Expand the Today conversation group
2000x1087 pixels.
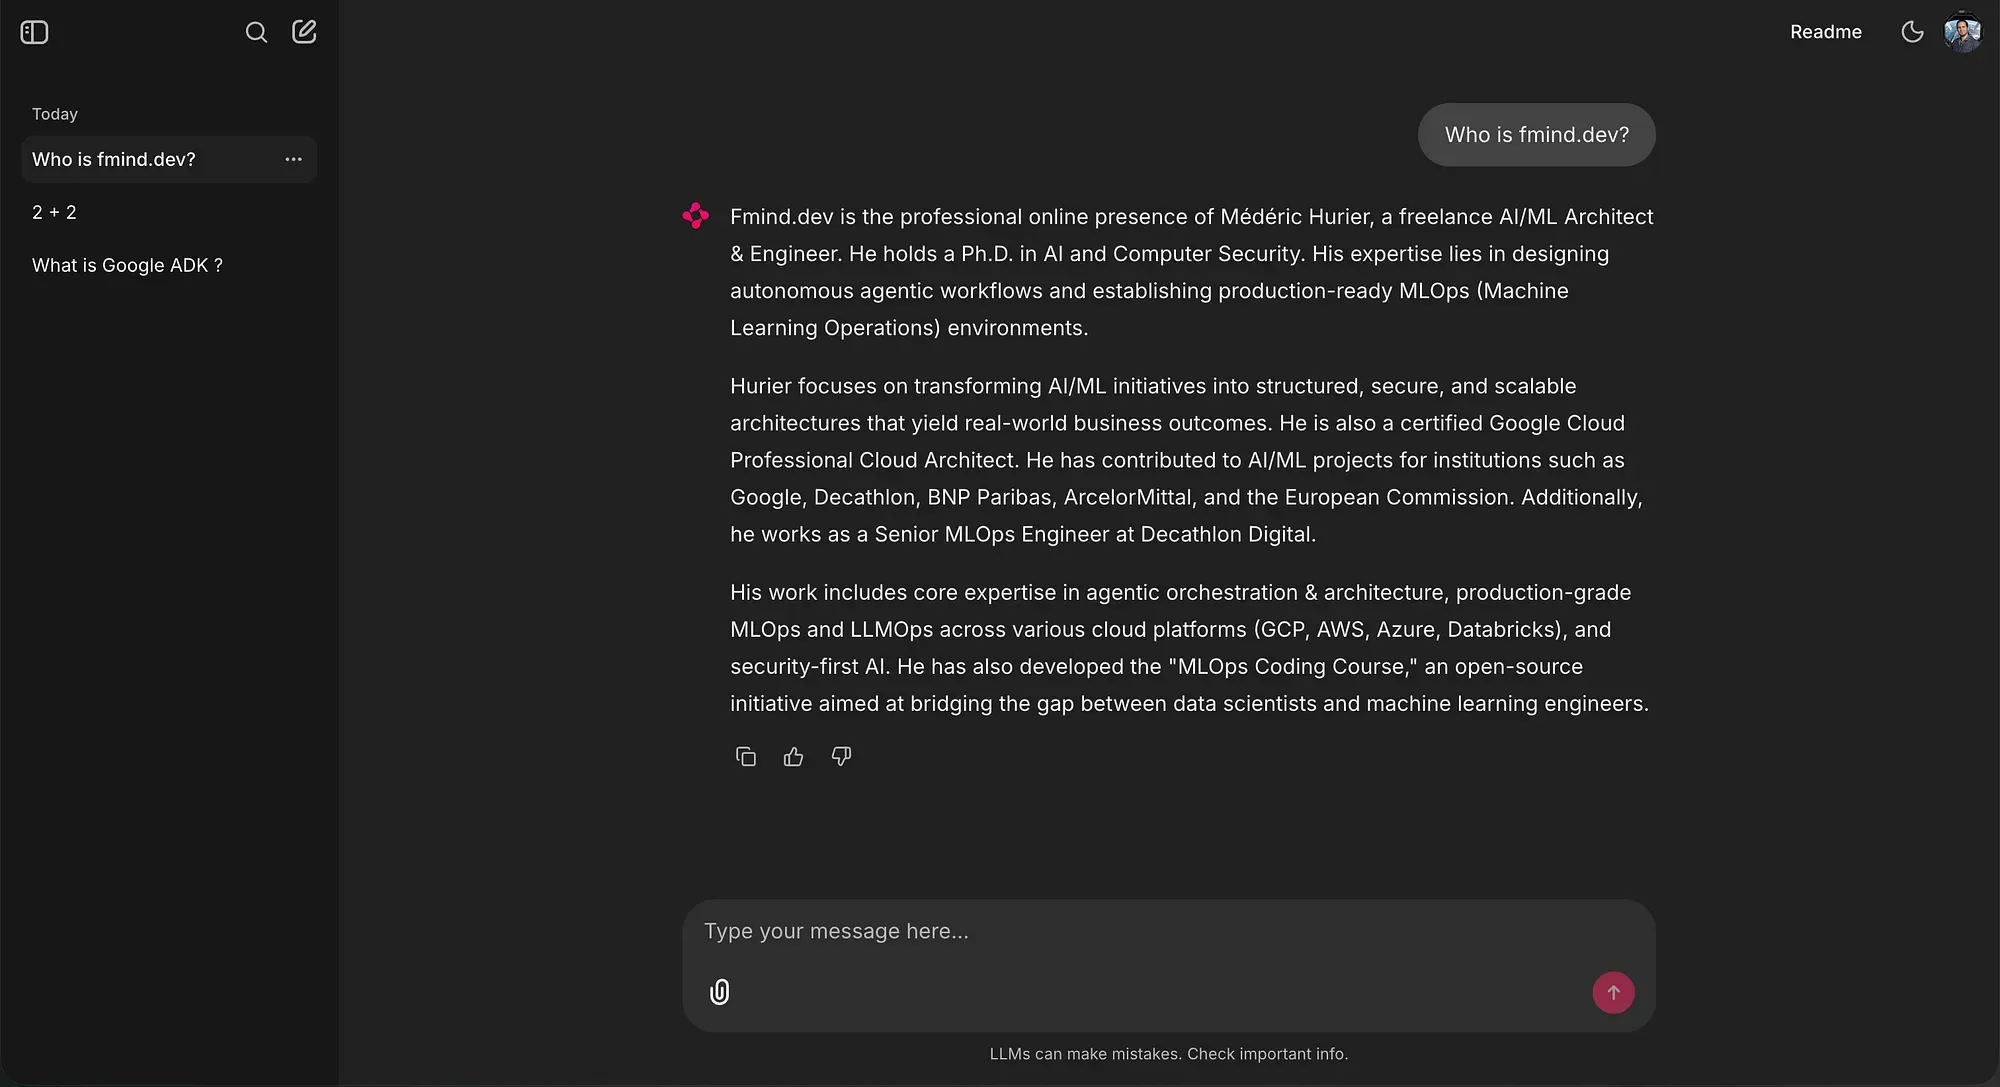[x=55, y=113]
